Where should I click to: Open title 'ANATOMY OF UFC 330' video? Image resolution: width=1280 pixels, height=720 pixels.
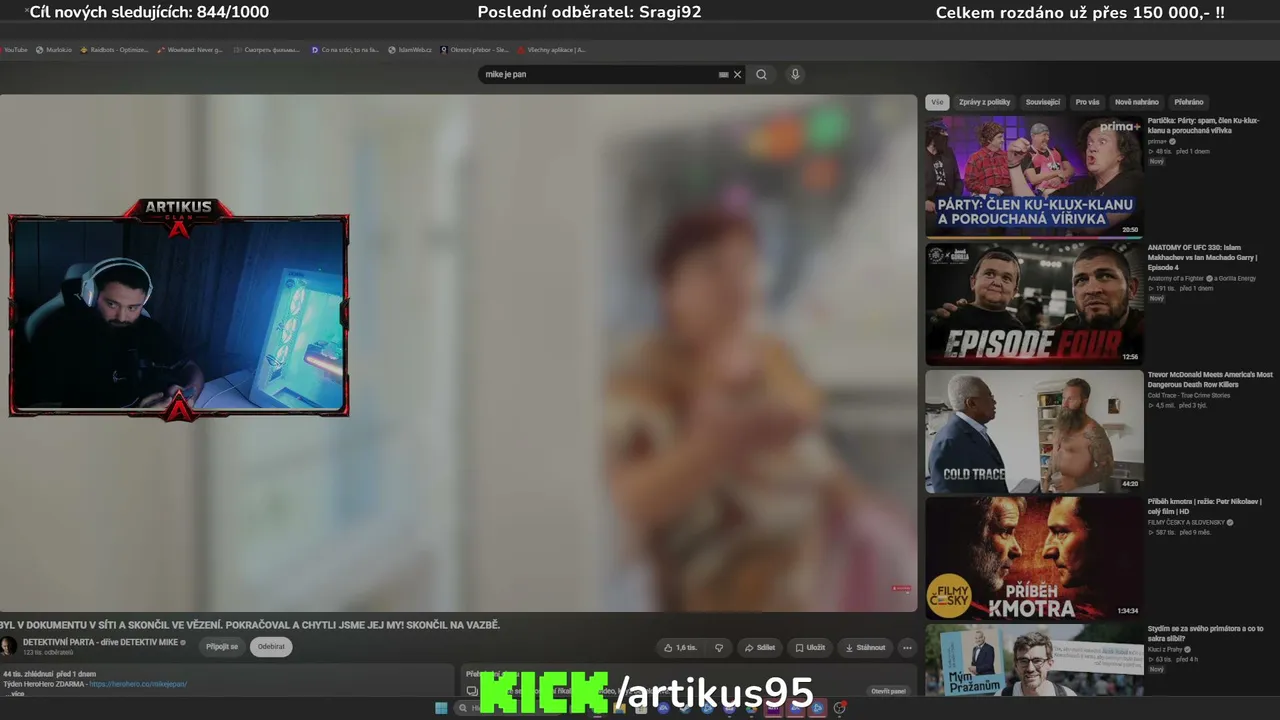pos(1203,257)
